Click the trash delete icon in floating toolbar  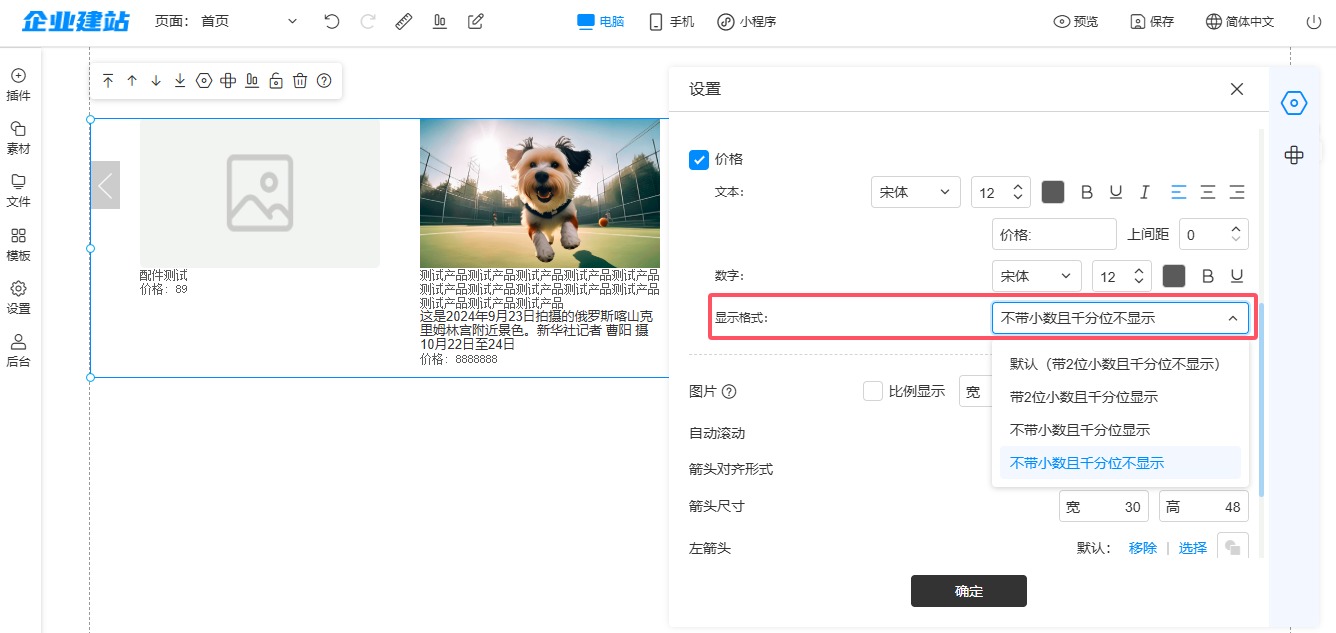point(300,81)
